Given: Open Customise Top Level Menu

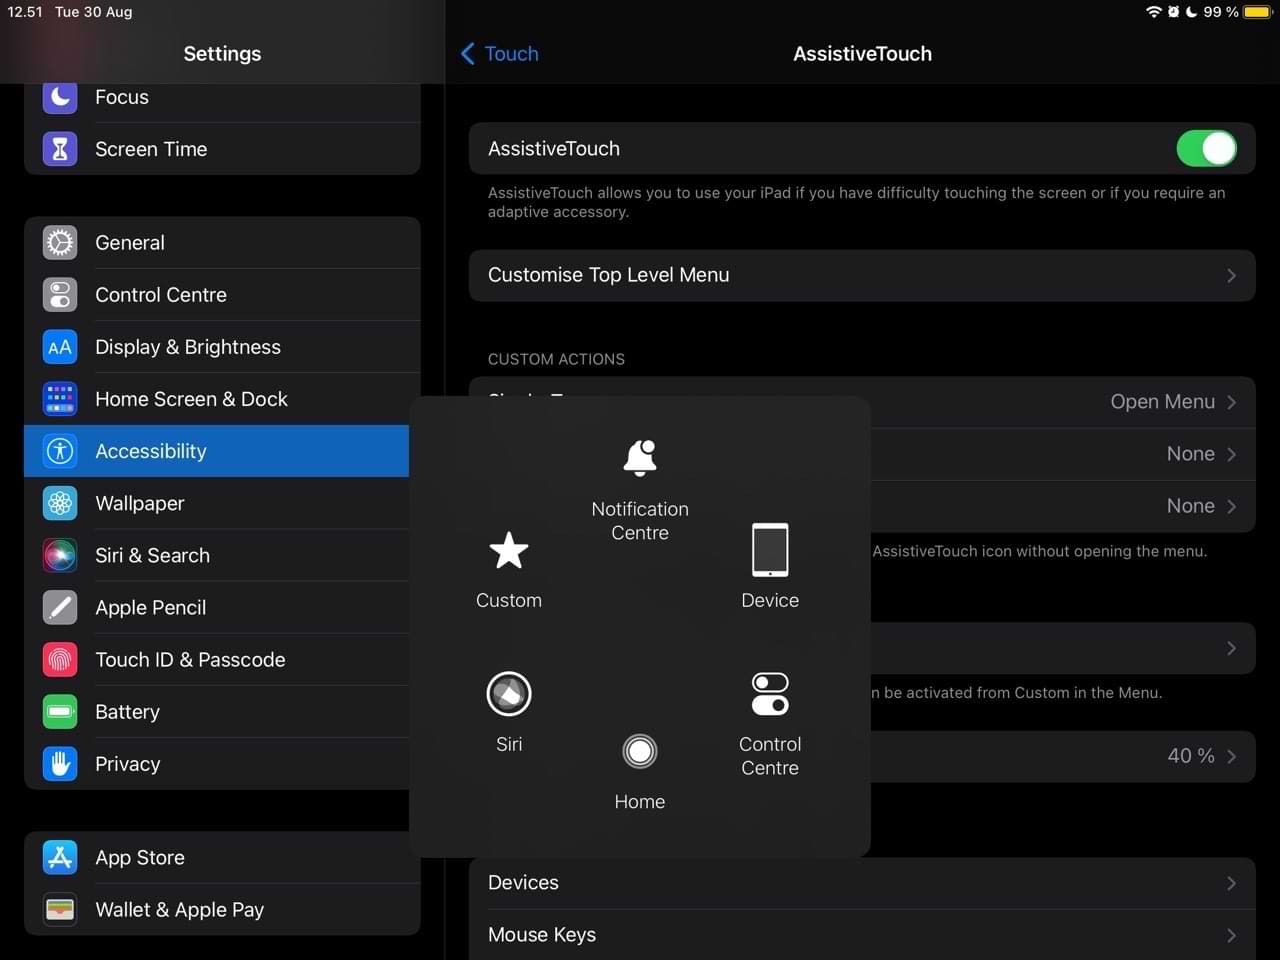Looking at the screenshot, I should pos(862,275).
